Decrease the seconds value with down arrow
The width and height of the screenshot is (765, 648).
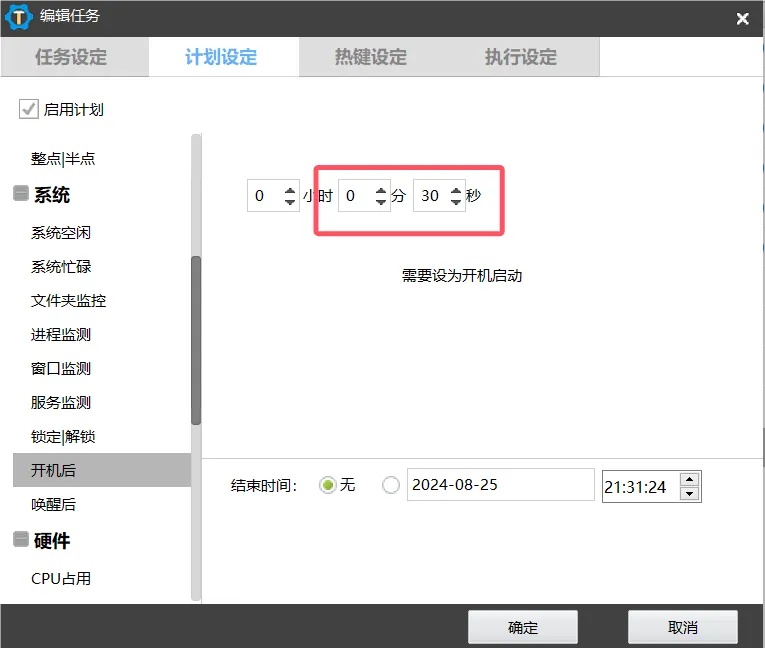point(456,201)
